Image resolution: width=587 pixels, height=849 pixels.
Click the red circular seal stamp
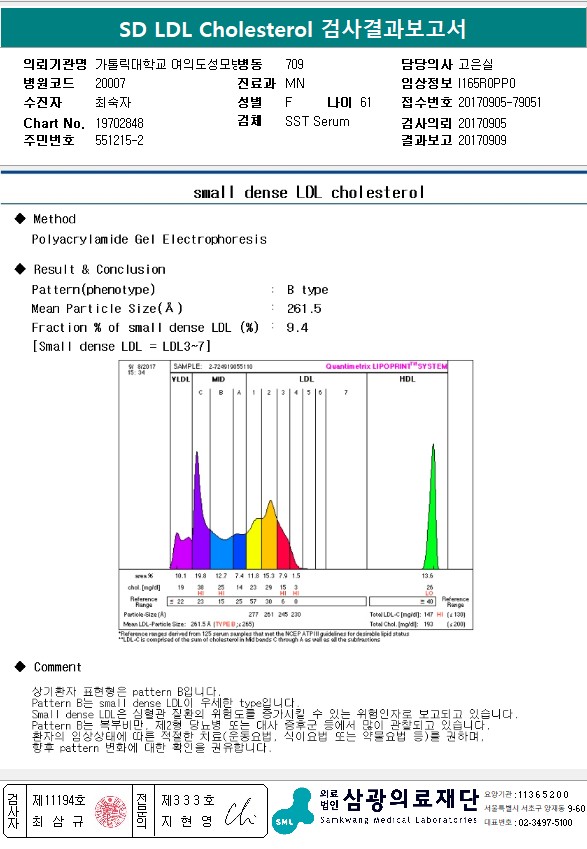[110, 811]
